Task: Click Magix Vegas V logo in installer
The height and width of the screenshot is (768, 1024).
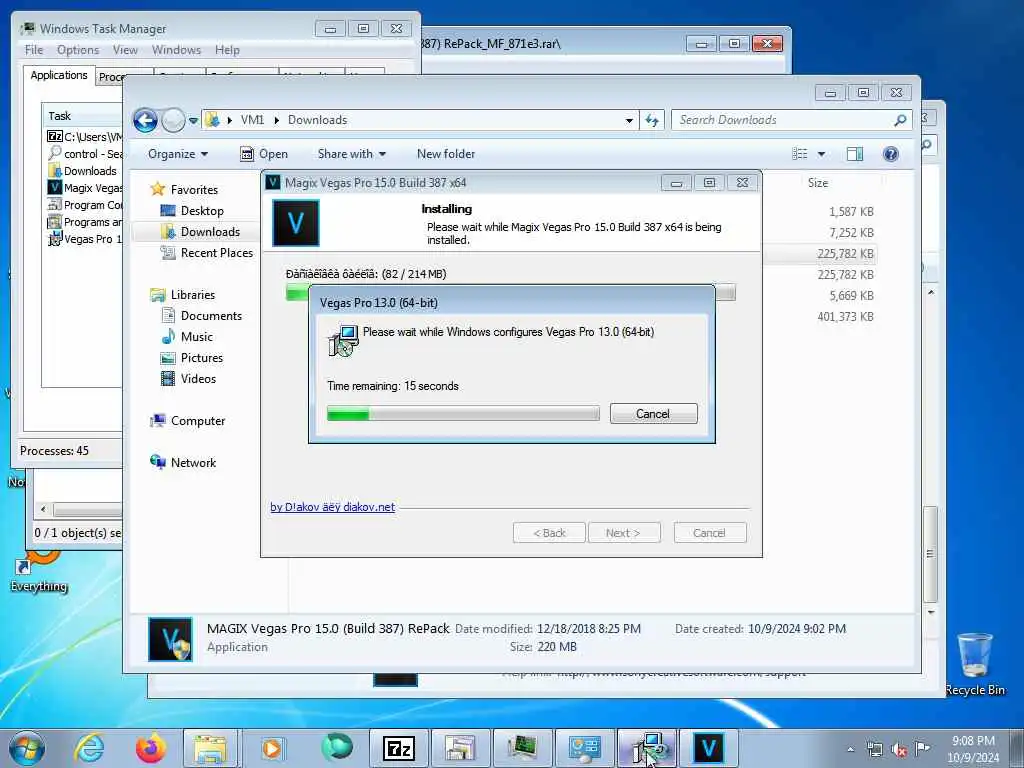Action: tap(295, 223)
